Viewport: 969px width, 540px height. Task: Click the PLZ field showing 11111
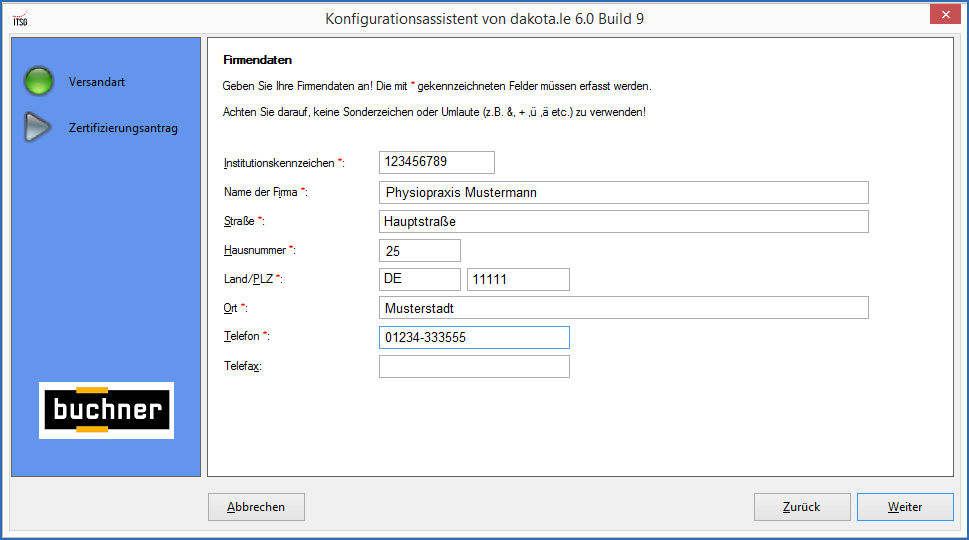point(518,279)
